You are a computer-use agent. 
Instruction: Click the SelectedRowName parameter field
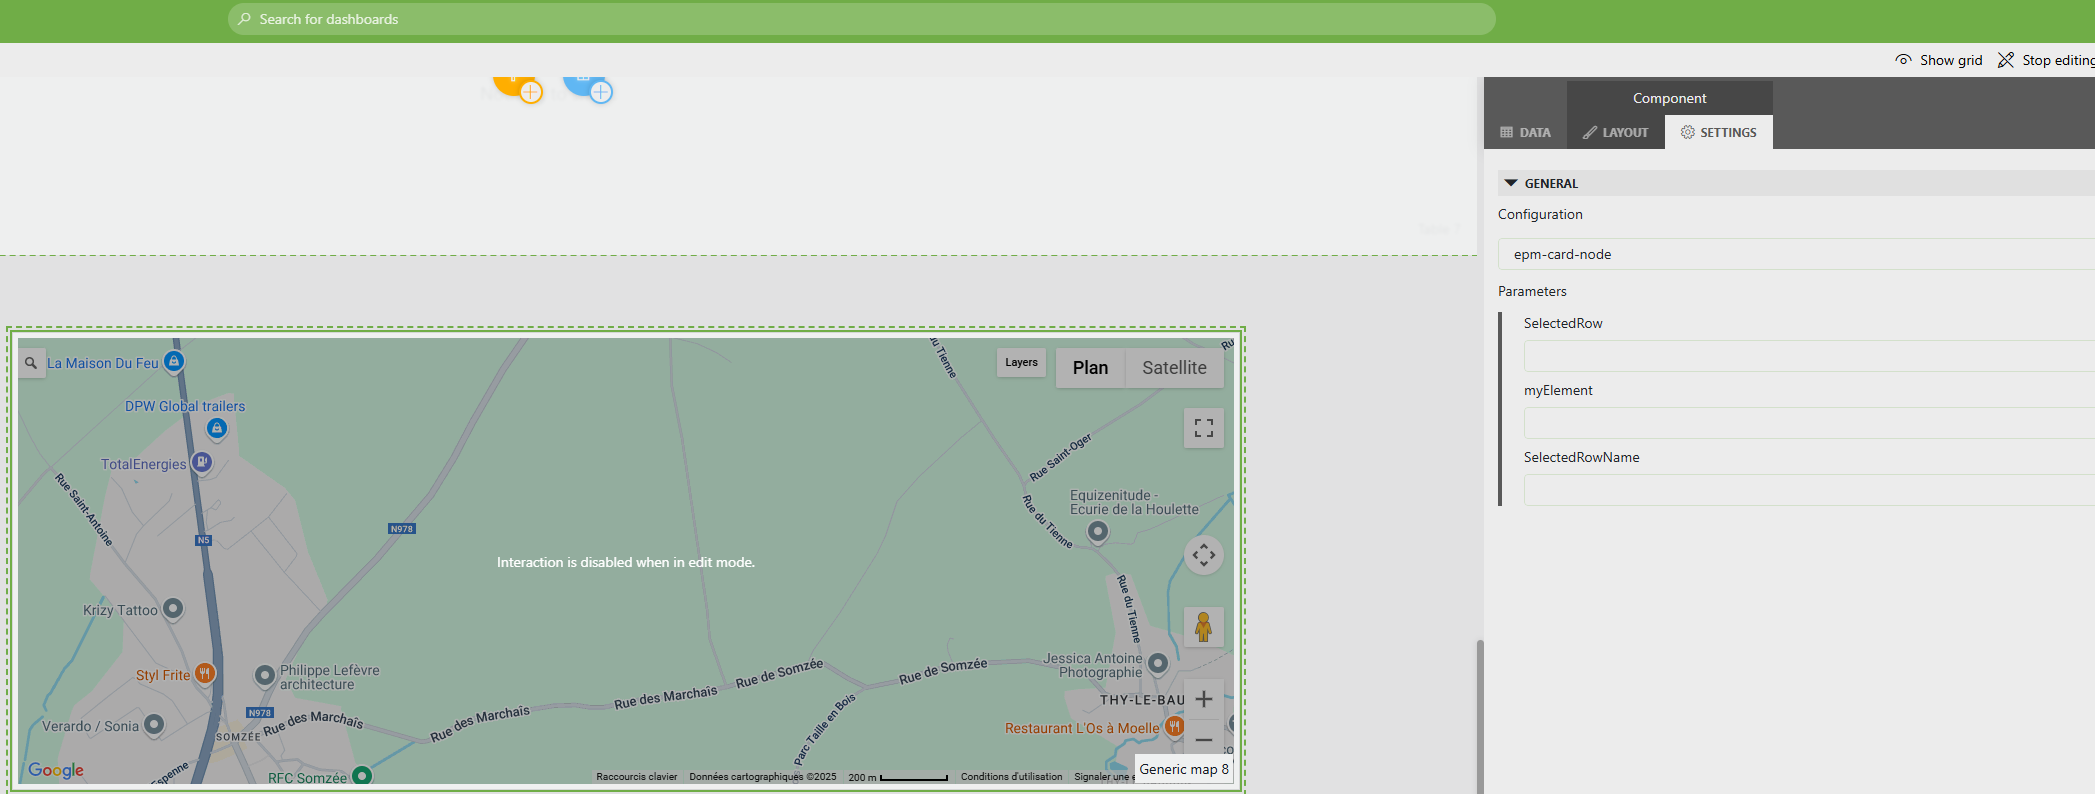tap(1809, 490)
